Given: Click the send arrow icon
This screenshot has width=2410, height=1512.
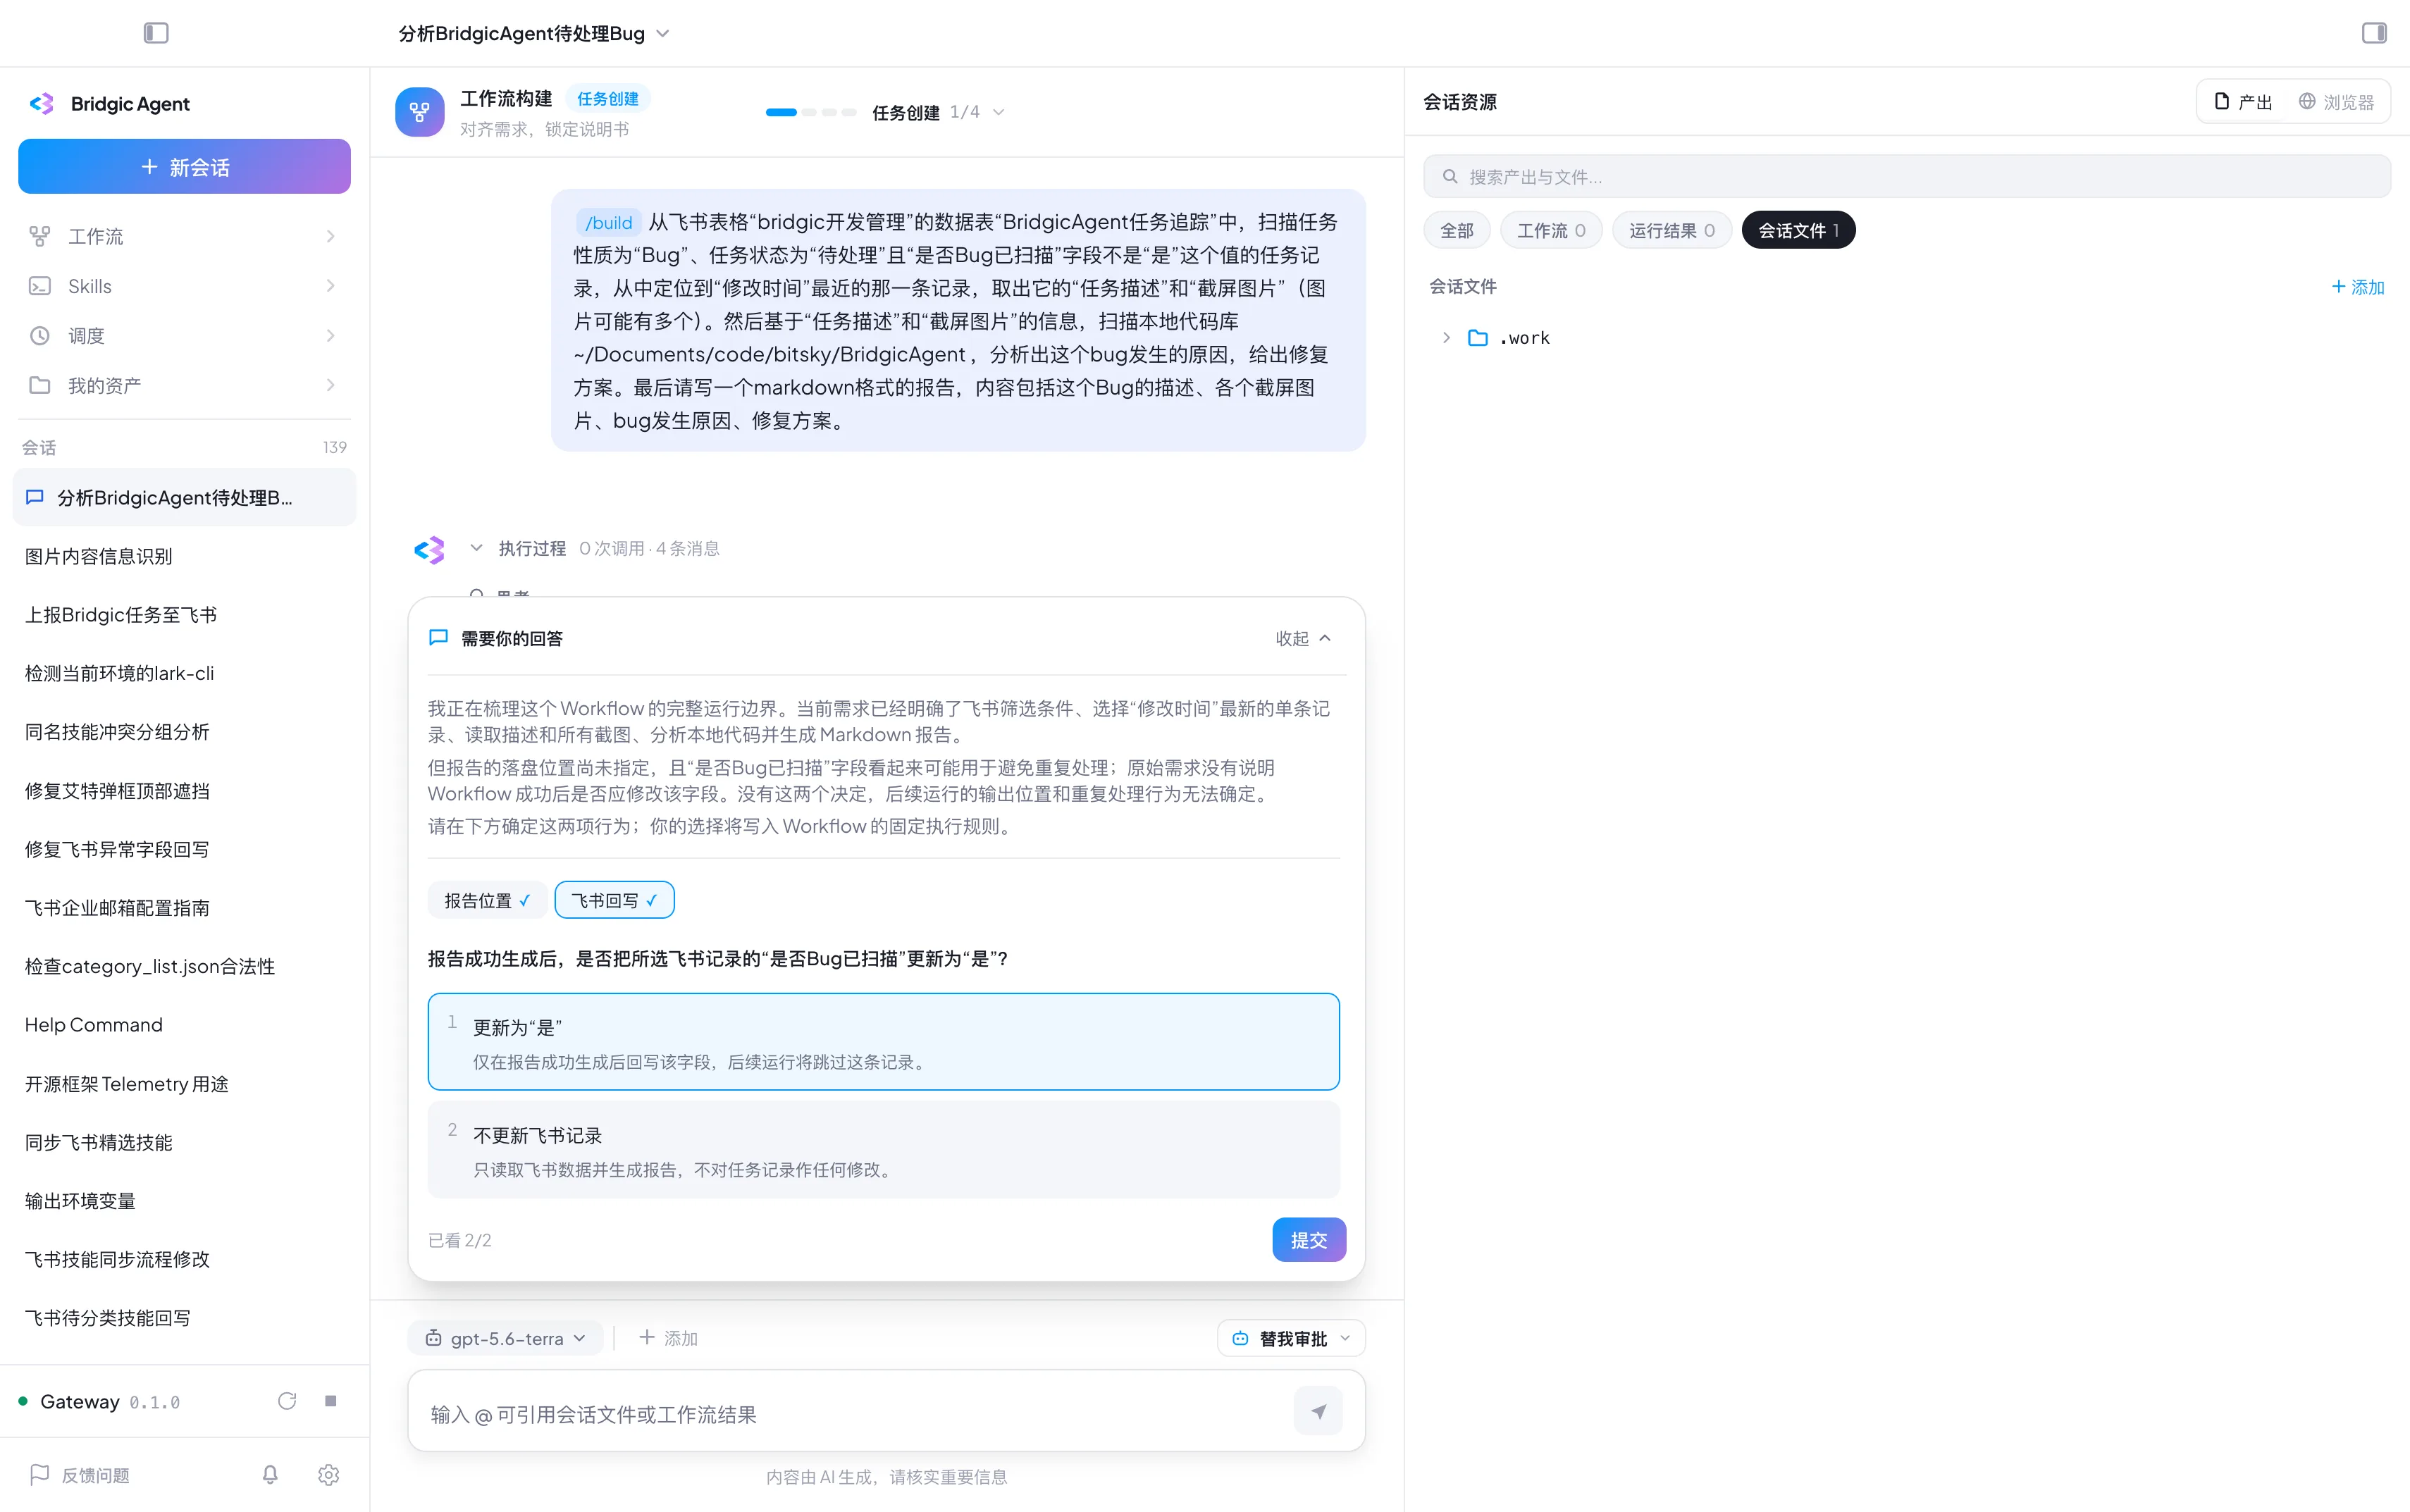Looking at the screenshot, I should [x=1318, y=1412].
